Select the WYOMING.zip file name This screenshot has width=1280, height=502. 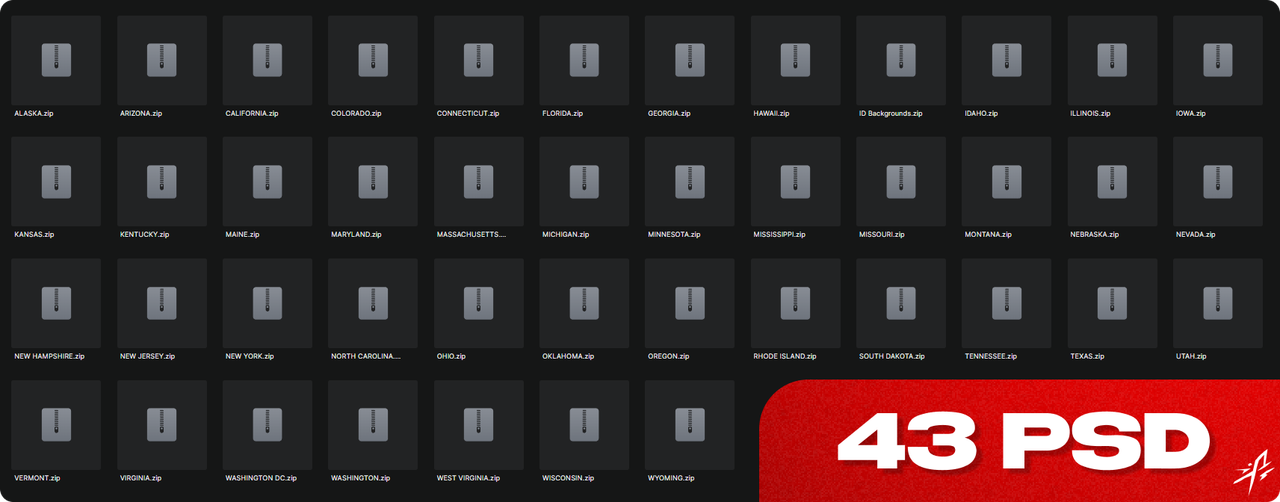(671, 478)
